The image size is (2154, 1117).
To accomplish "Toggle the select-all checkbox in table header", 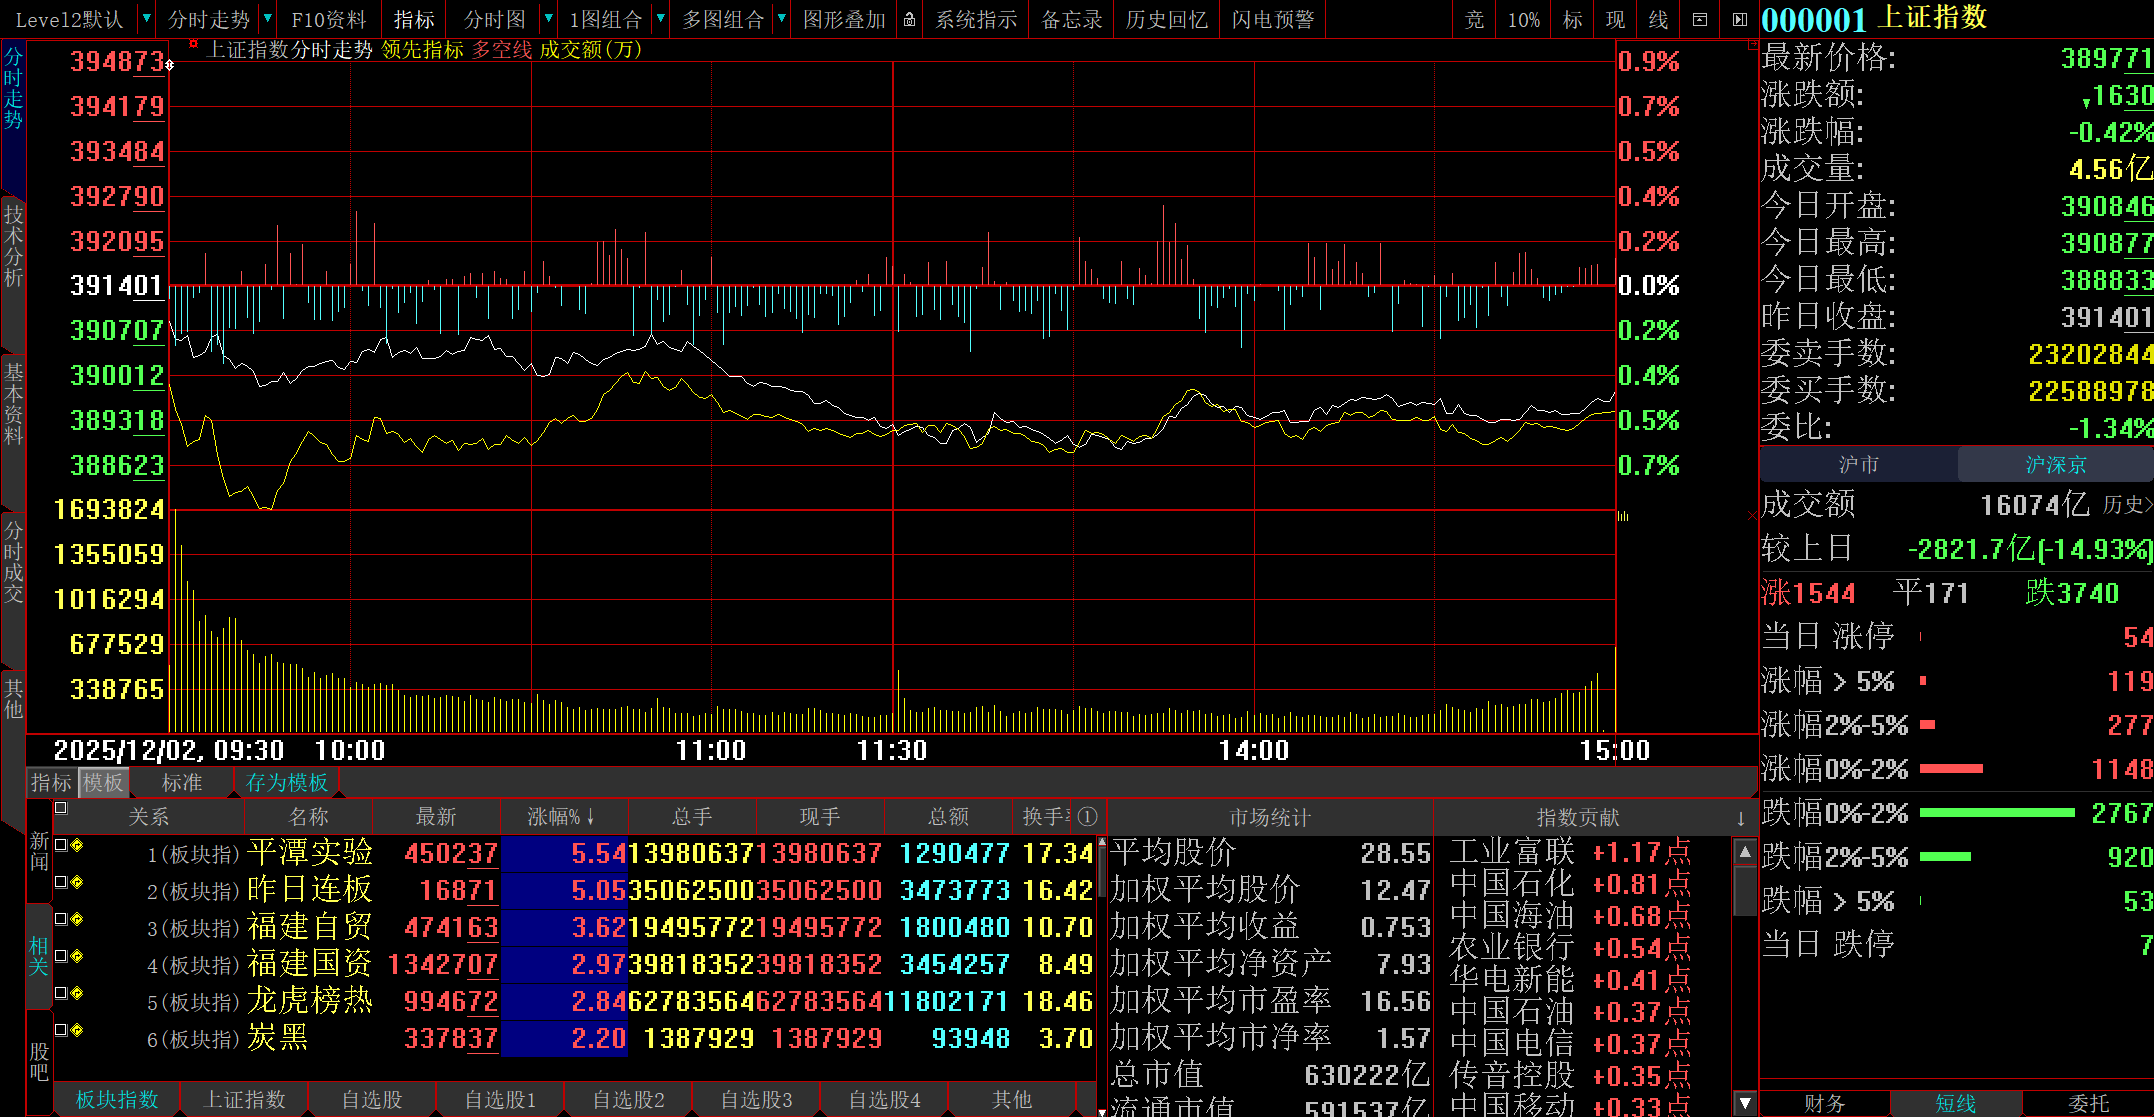I will pyautogui.click(x=61, y=808).
